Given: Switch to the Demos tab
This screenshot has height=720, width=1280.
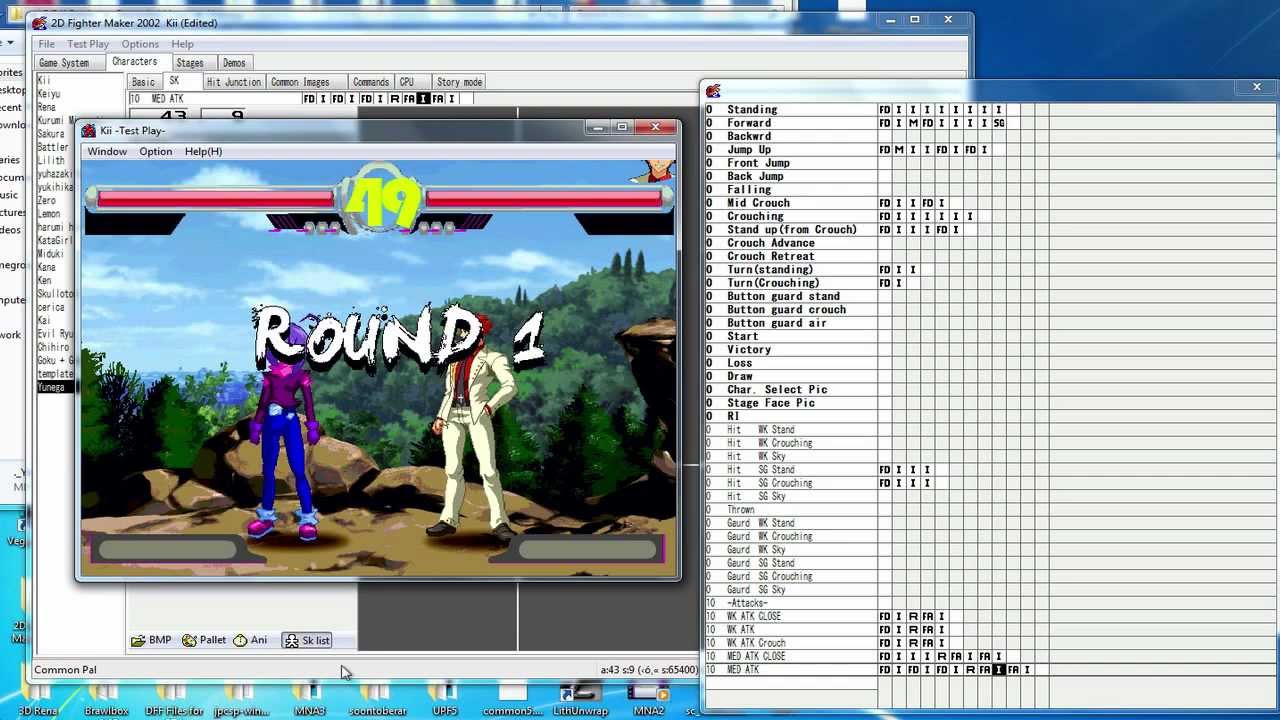Looking at the screenshot, I should (x=234, y=63).
